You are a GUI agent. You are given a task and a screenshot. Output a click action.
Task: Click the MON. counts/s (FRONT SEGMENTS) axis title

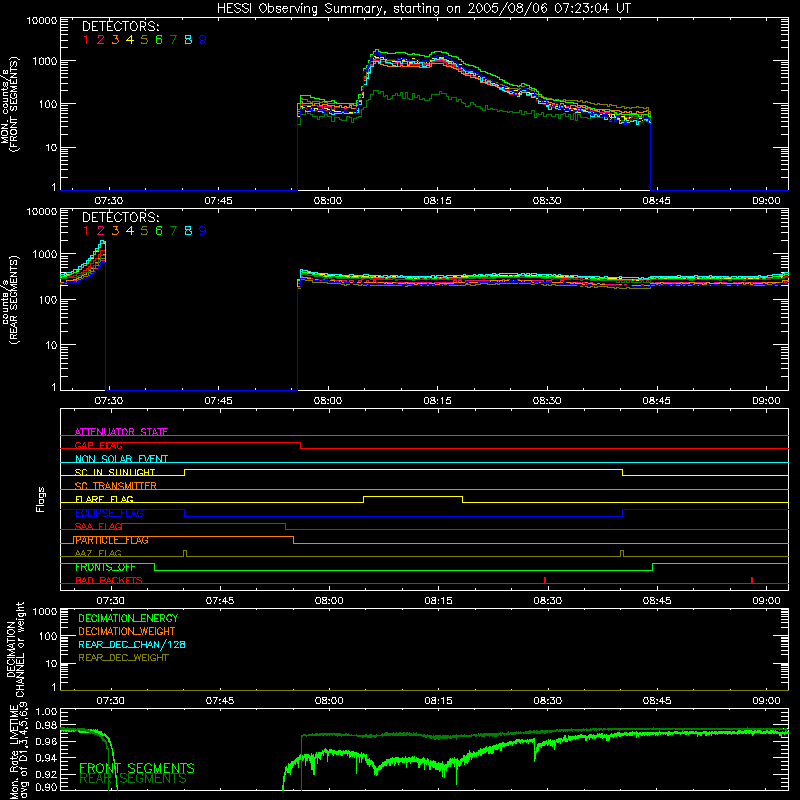(10, 105)
